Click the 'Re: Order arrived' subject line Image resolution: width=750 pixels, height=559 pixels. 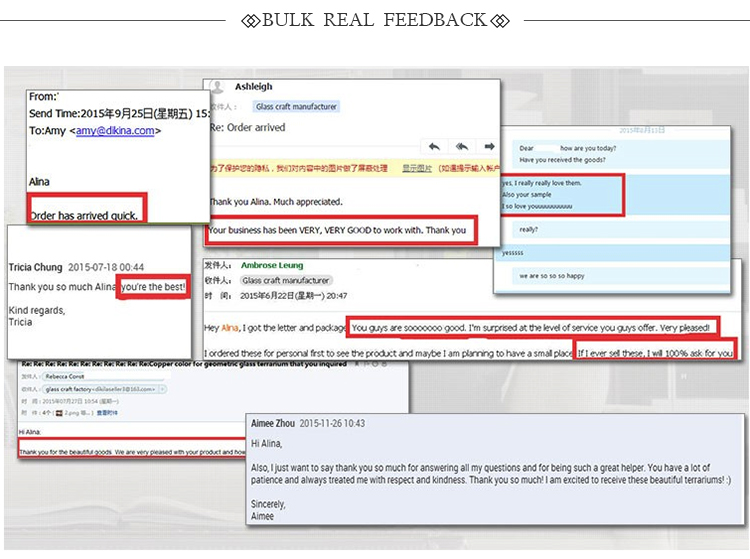(x=246, y=128)
